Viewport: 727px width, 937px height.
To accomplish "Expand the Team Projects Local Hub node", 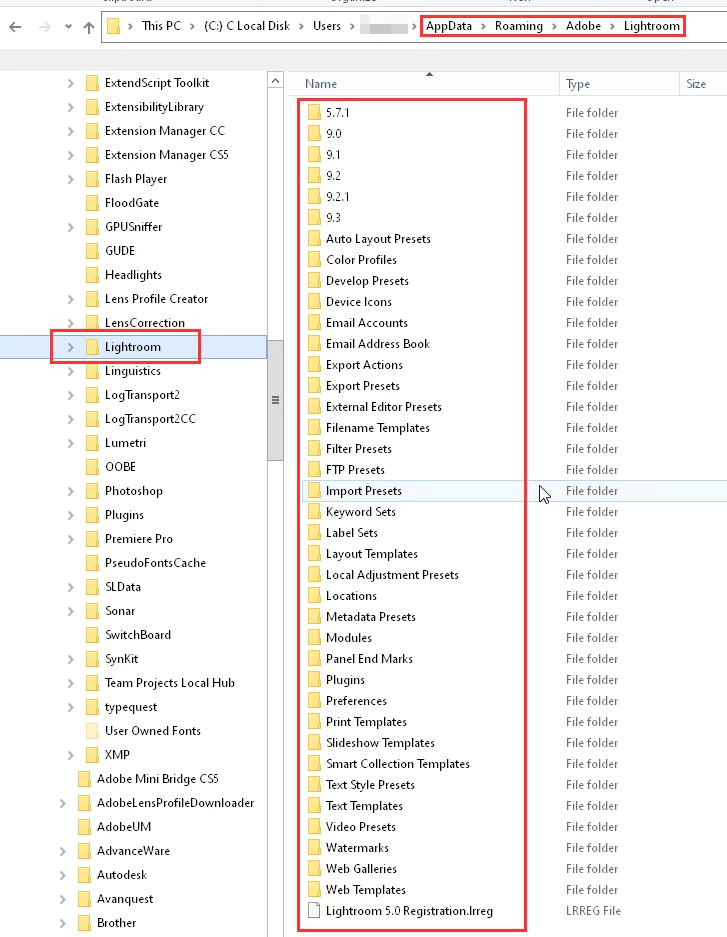I will click(x=70, y=683).
